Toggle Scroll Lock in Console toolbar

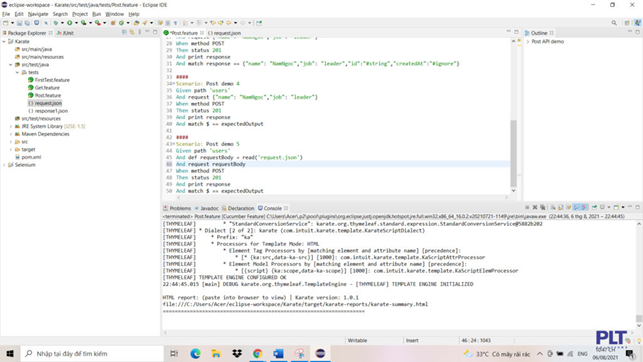561,207
